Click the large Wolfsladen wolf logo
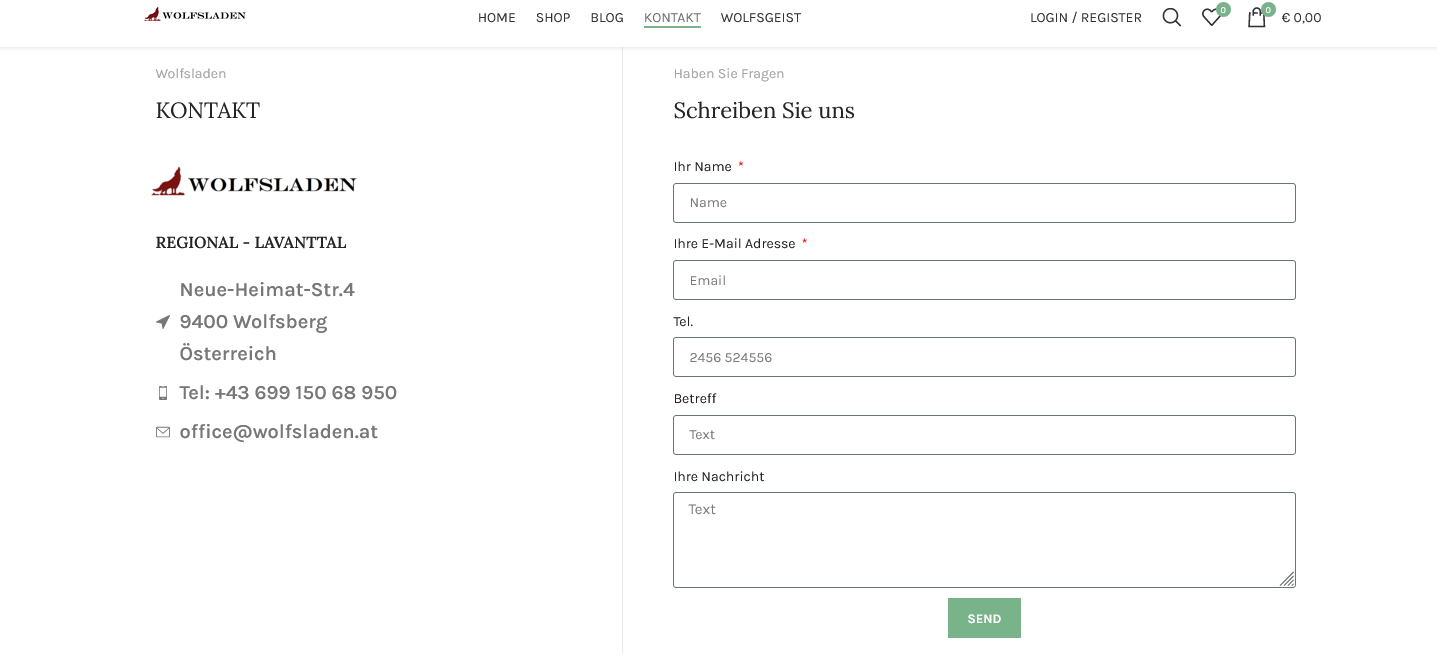 pos(254,182)
